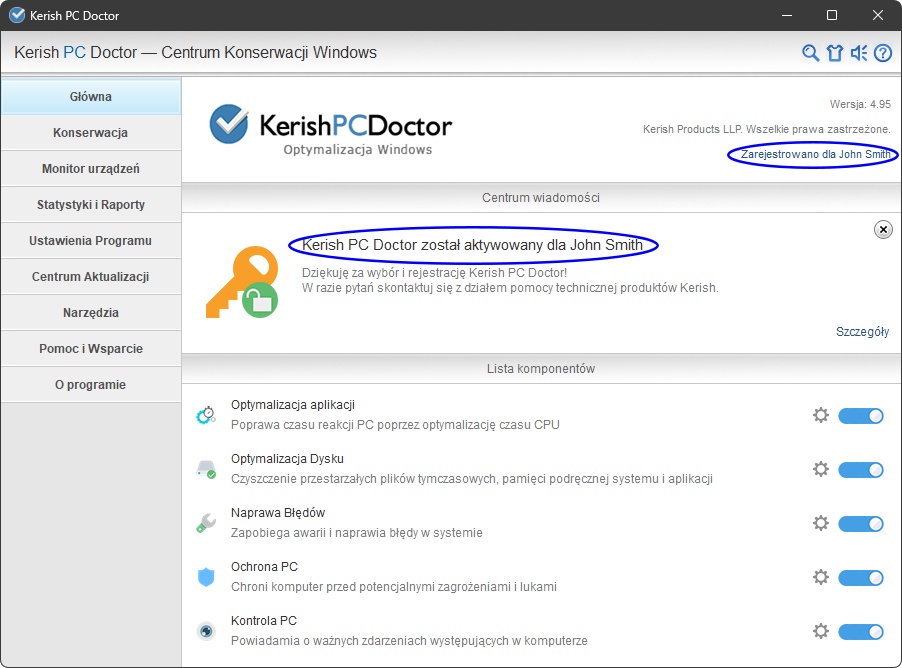Select Monitor urządzeń in the sidebar

pos(90,169)
